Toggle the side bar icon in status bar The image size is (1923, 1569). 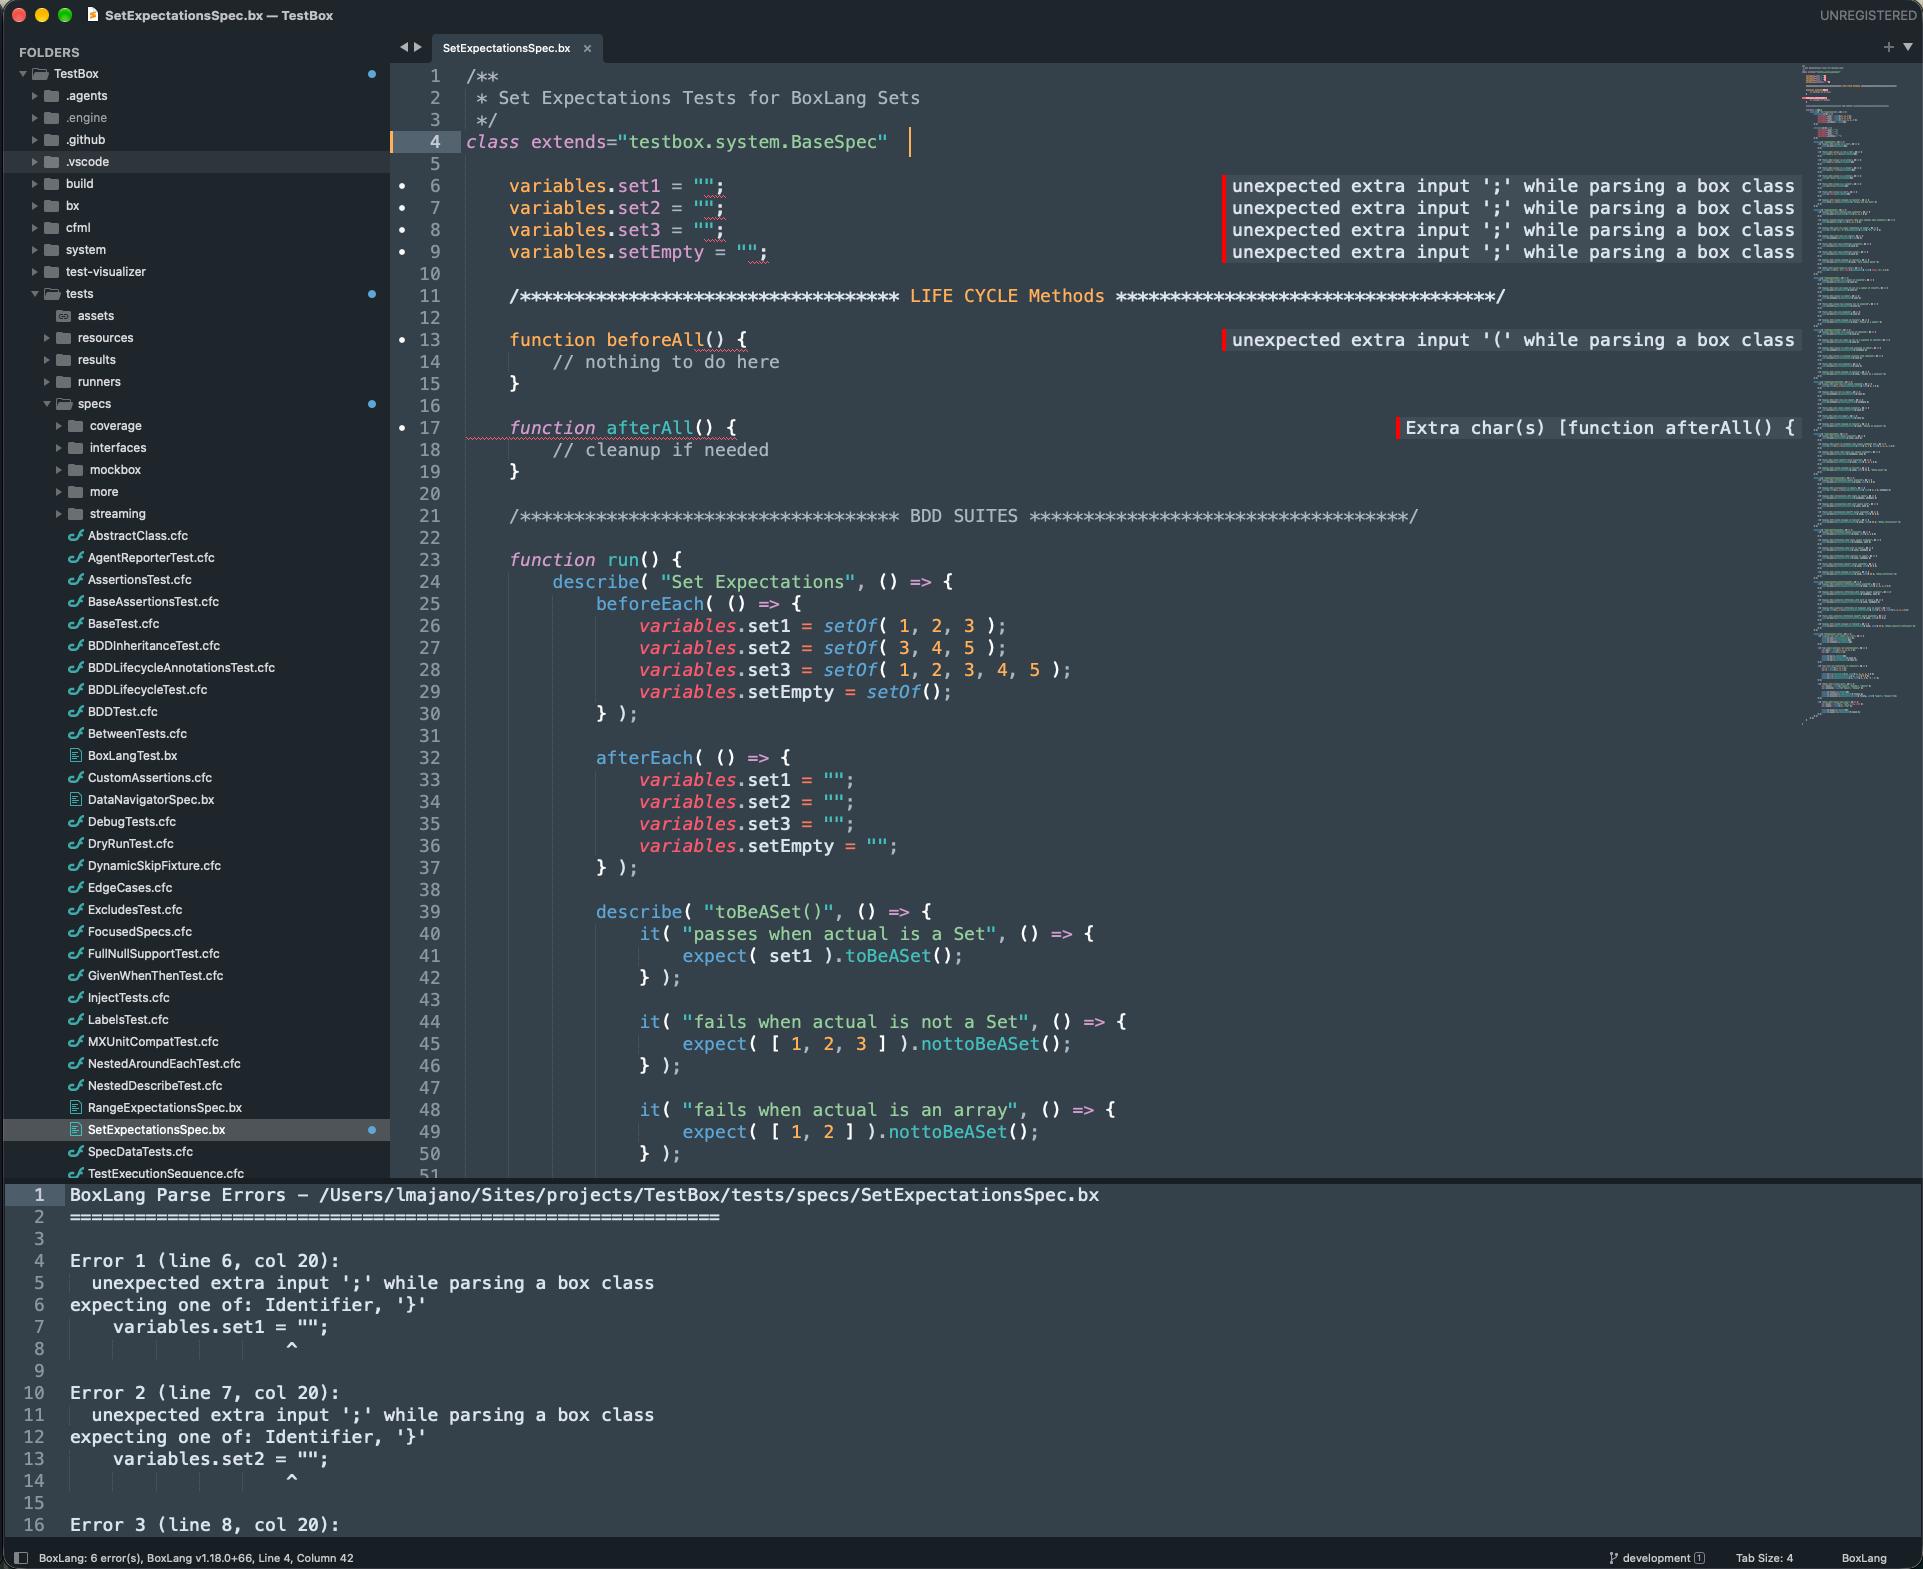pyautogui.click(x=20, y=1557)
